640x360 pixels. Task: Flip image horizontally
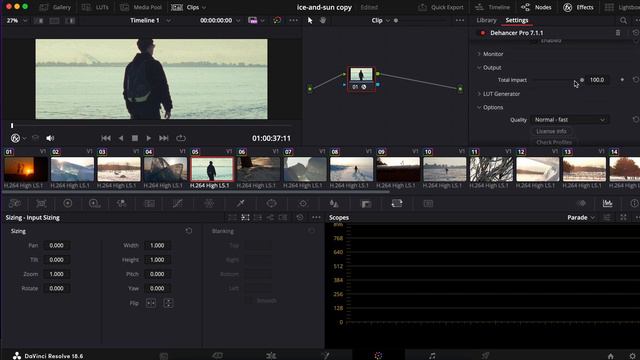tap(151, 303)
